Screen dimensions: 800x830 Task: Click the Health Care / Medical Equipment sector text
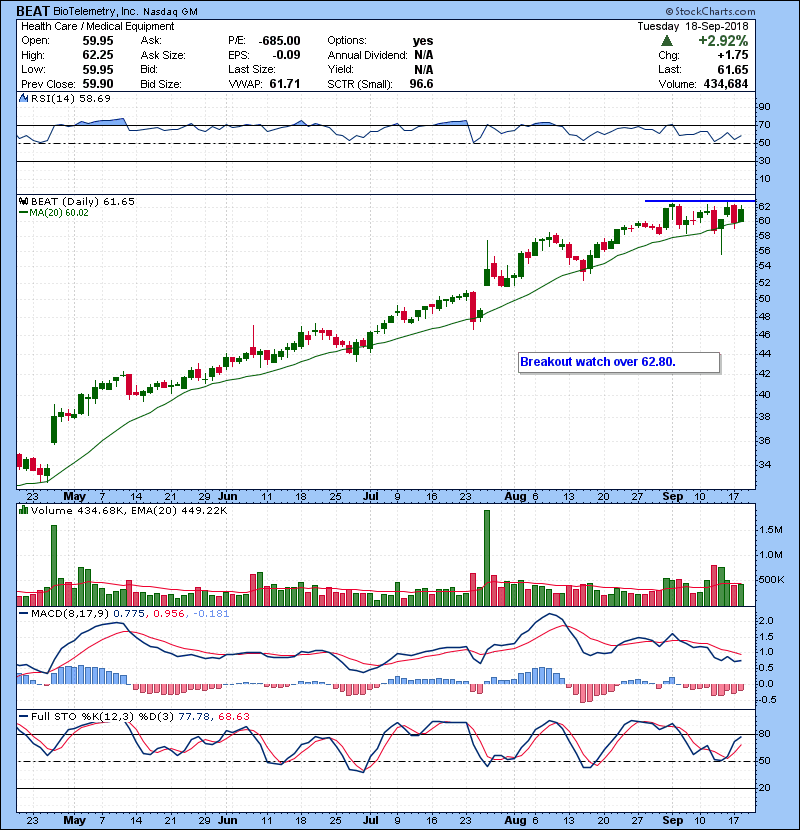(x=97, y=26)
